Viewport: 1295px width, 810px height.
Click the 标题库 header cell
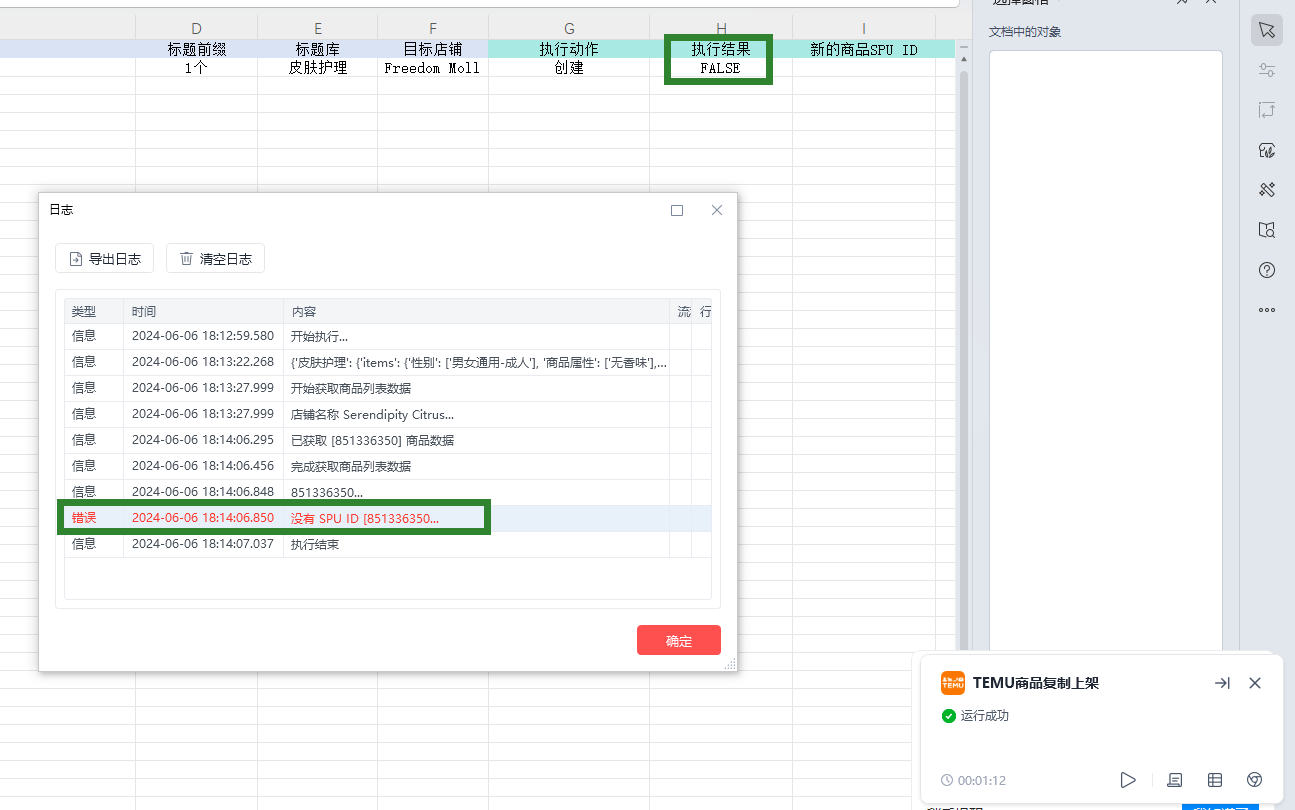tap(318, 49)
